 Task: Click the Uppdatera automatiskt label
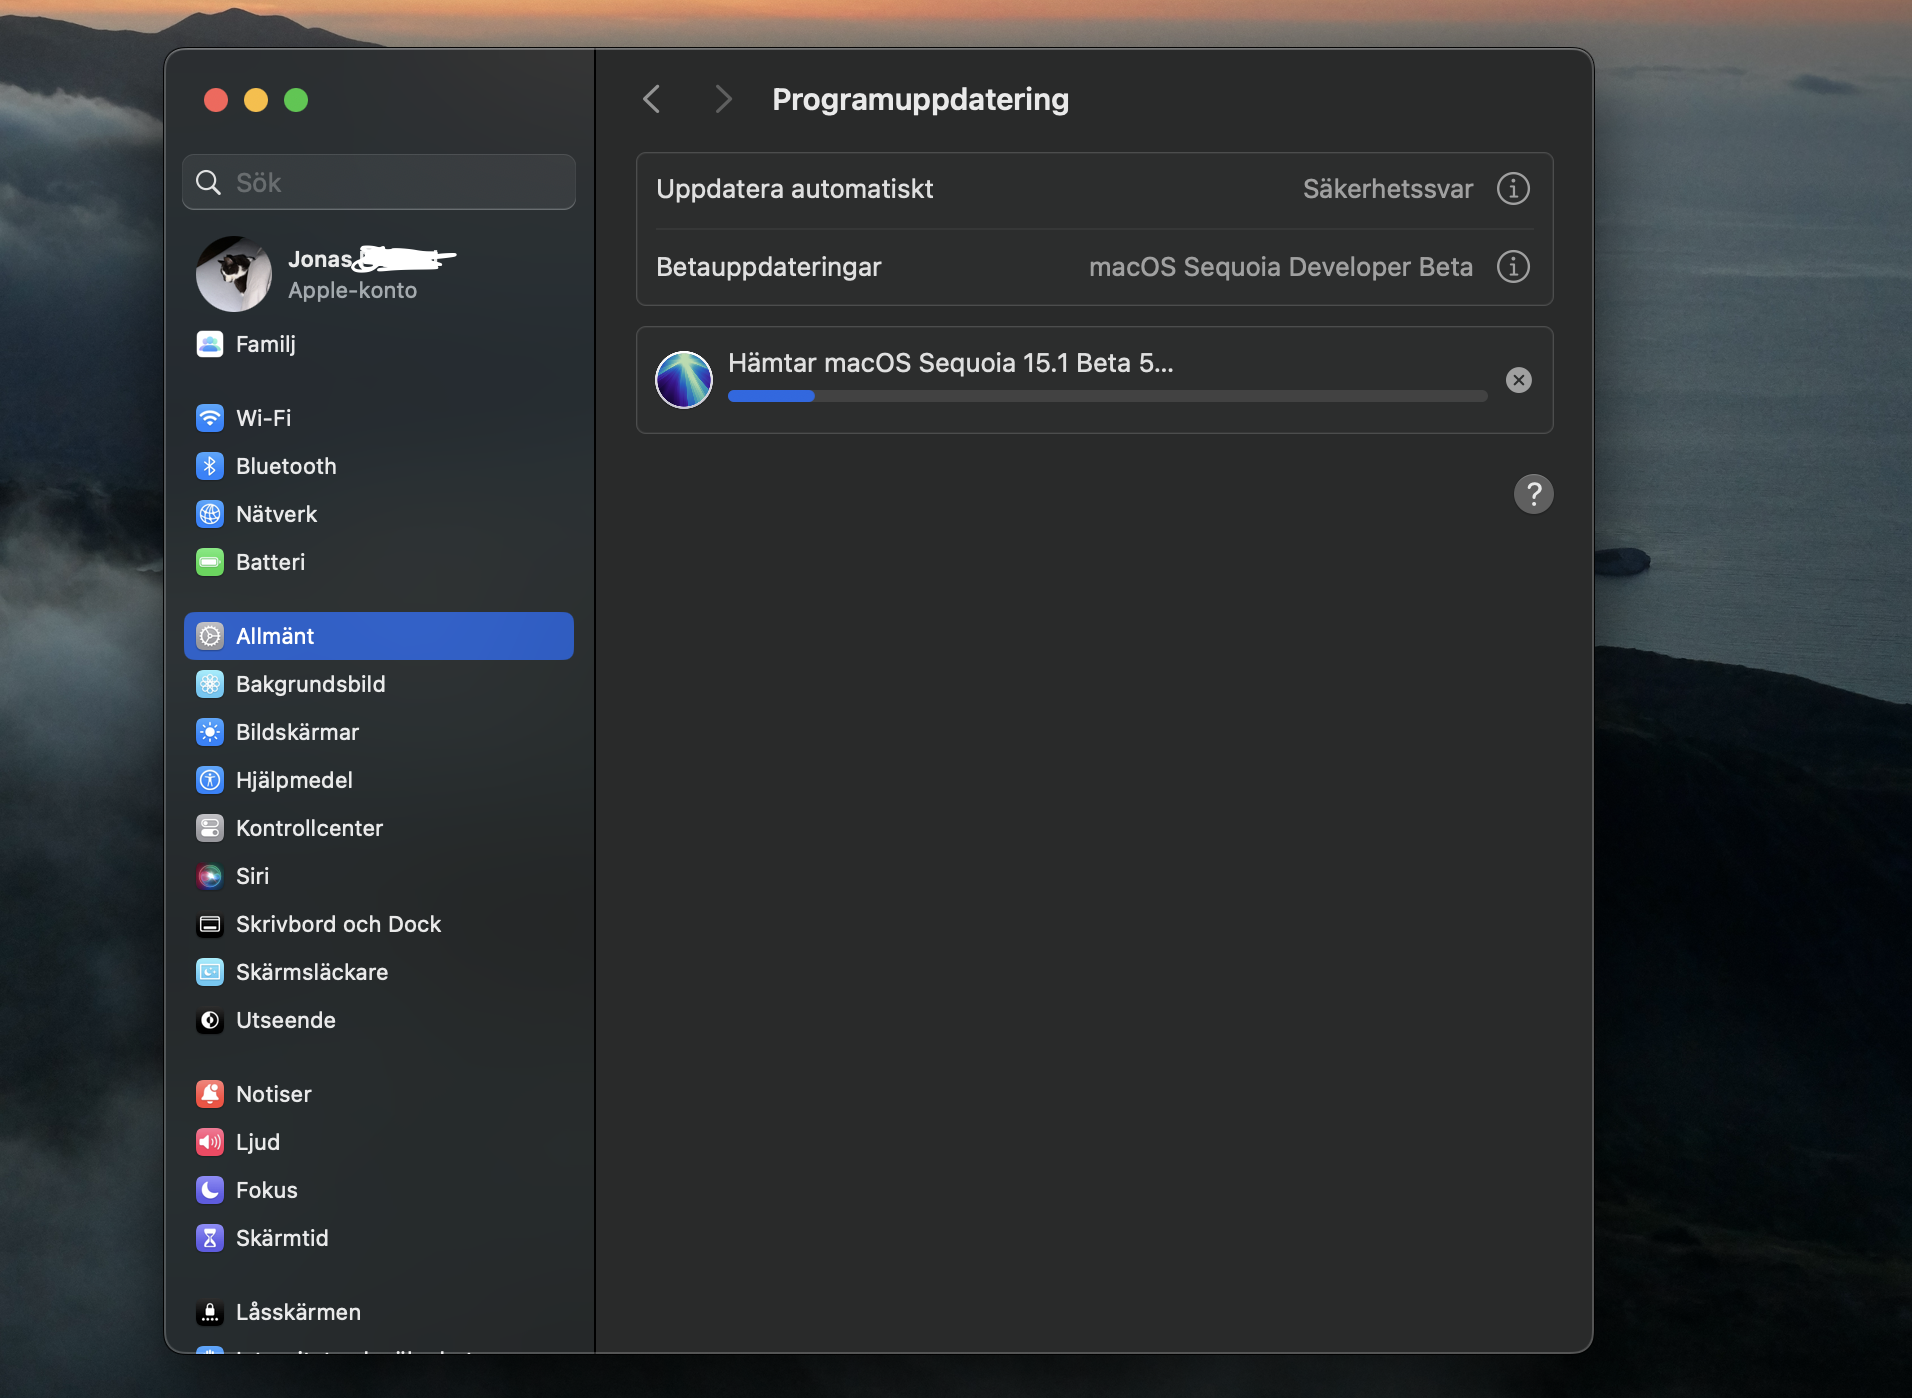coord(794,189)
